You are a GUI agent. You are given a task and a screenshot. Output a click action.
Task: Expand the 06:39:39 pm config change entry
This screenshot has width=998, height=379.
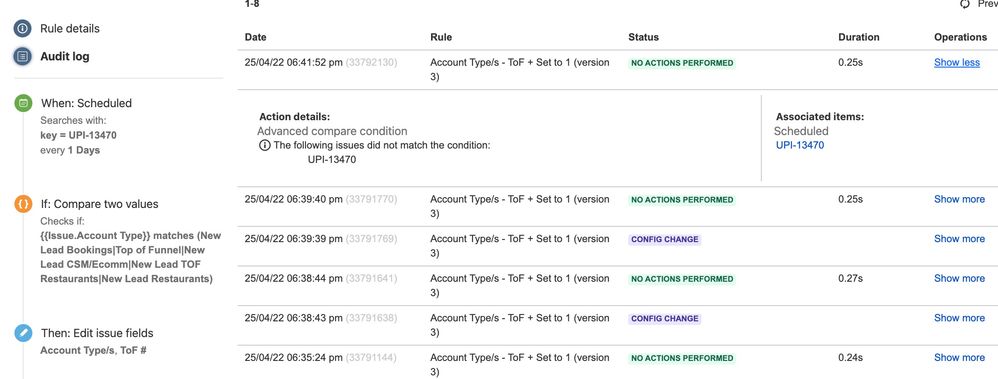pyautogui.click(x=959, y=239)
